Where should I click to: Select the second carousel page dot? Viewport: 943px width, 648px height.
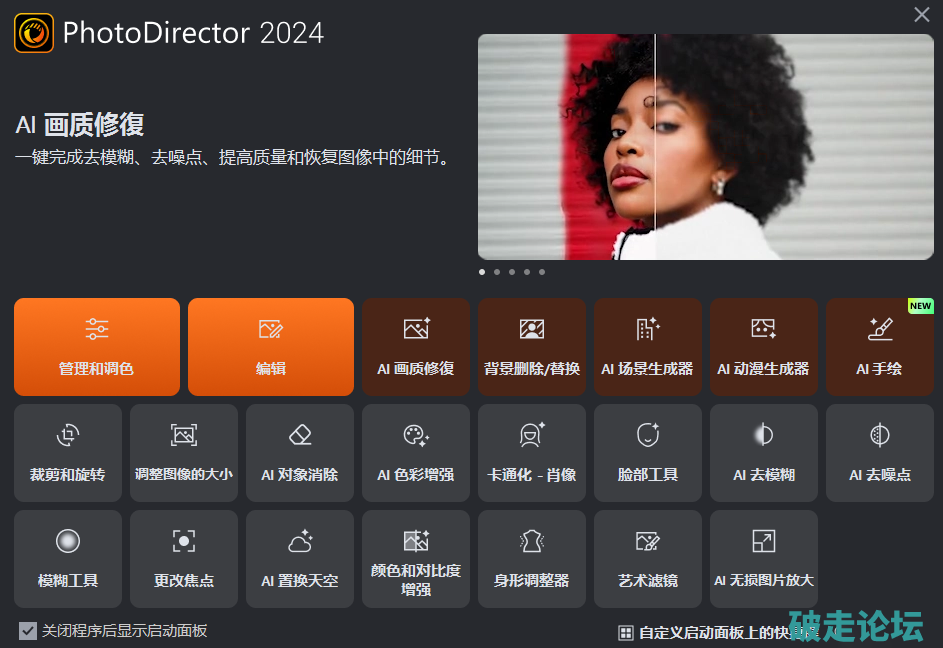(x=497, y=272)
